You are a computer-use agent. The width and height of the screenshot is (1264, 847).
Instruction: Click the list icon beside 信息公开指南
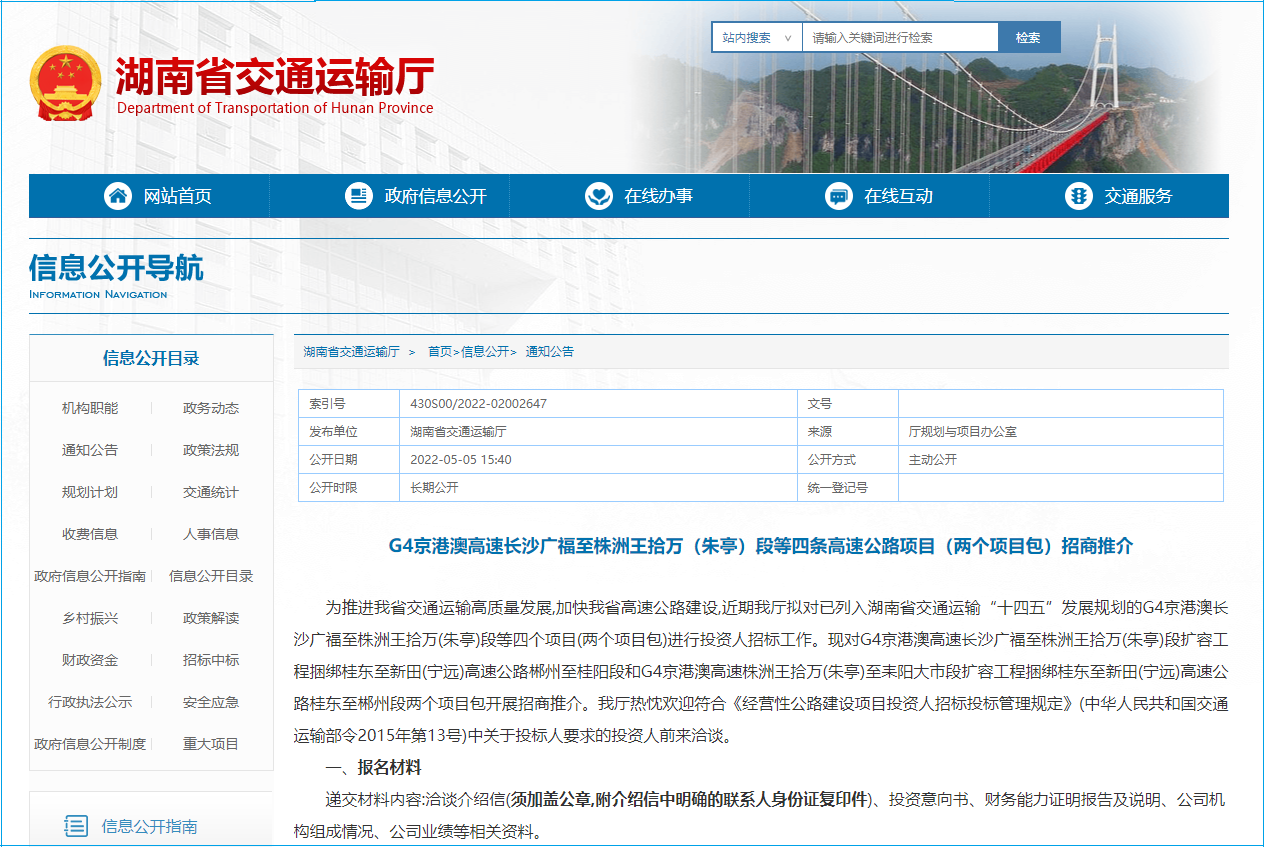(75, 826)
